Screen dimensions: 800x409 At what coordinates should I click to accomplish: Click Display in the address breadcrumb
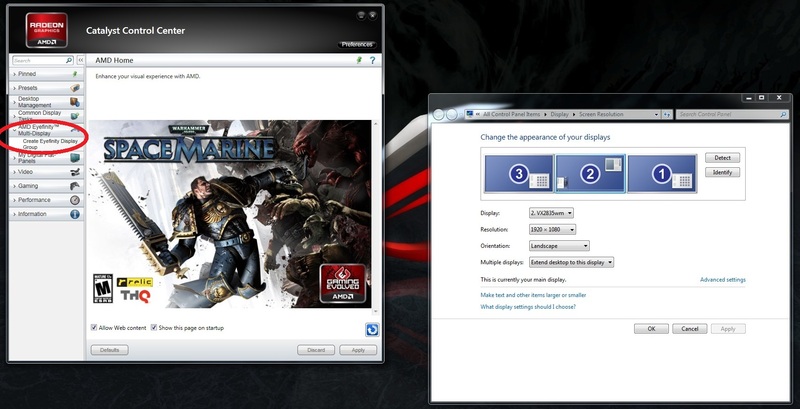[x=560, y=115]
